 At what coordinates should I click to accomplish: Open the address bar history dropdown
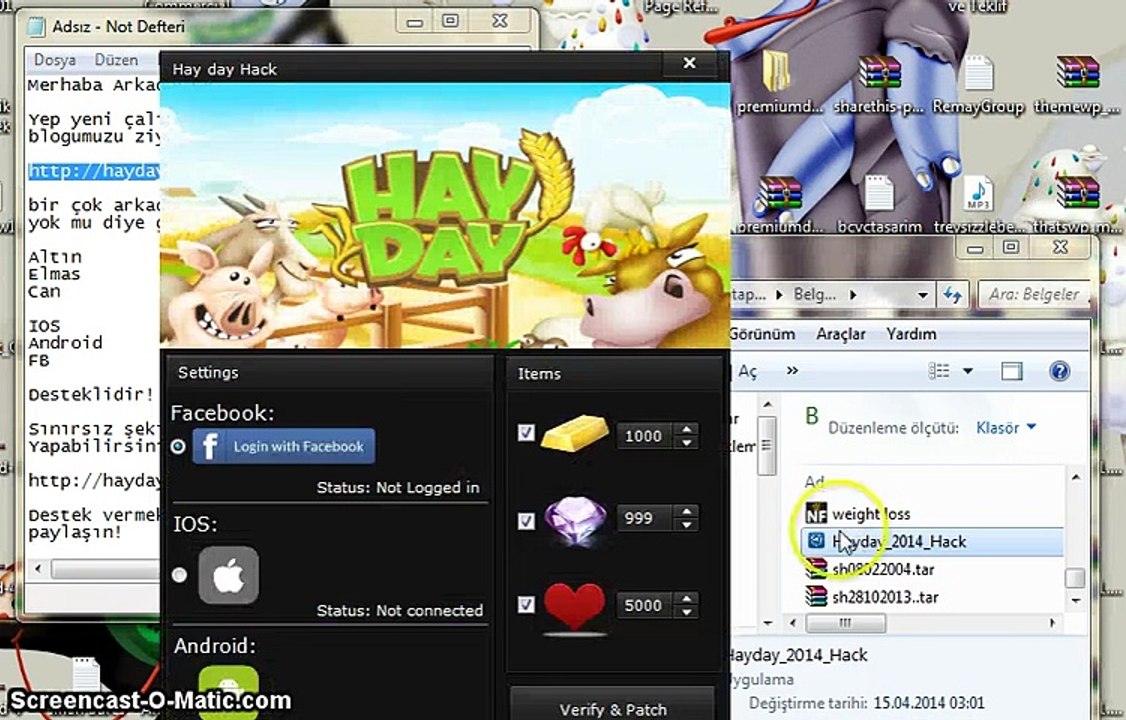[922, 295]
